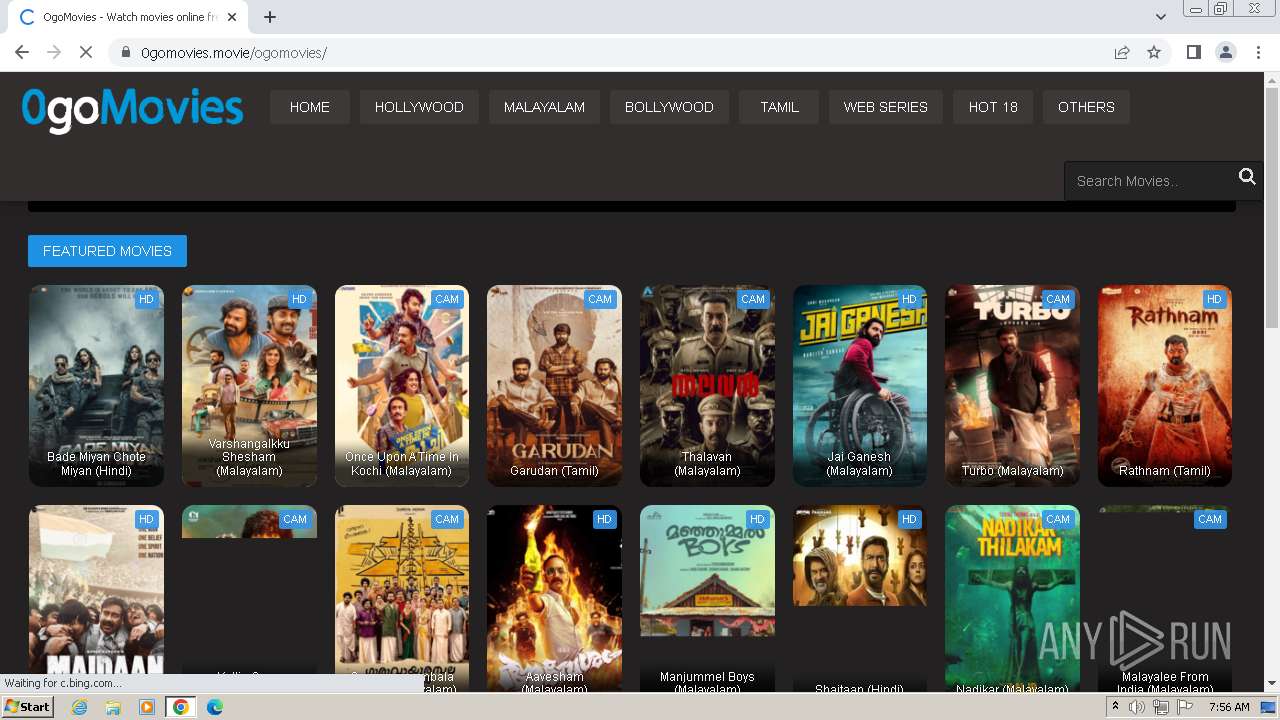Click the Search Movies input field
Viewport: 1280px width, 720px height.
[x=1150, y=181]
